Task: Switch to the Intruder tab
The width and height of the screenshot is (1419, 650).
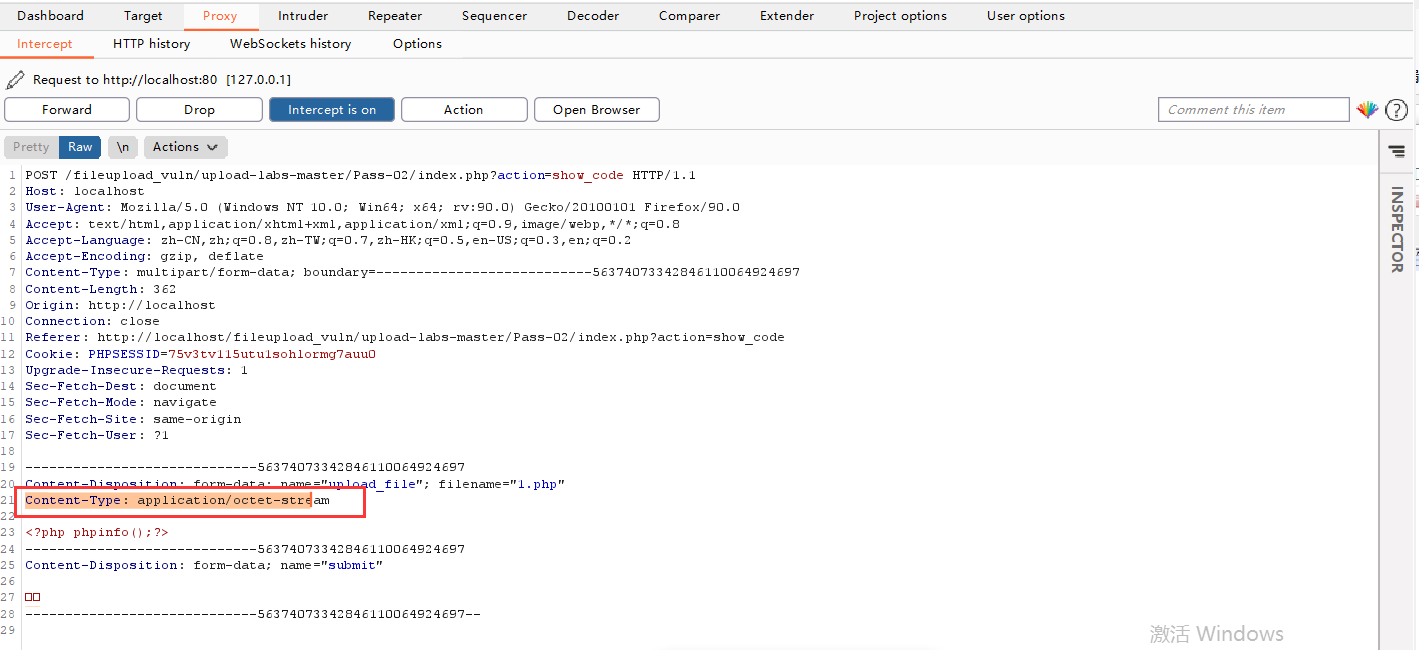Action: [303, 16]
